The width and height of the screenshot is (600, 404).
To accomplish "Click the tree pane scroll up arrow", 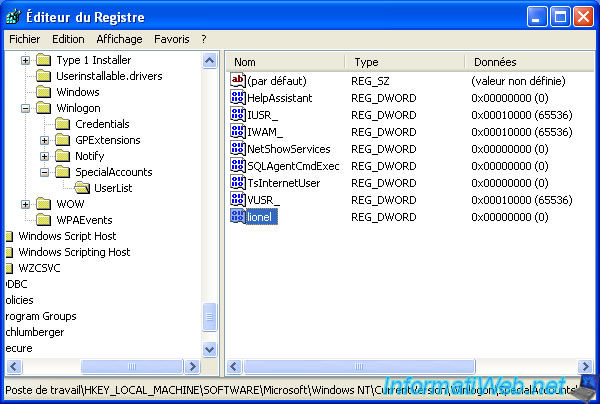I will (210, 61).
